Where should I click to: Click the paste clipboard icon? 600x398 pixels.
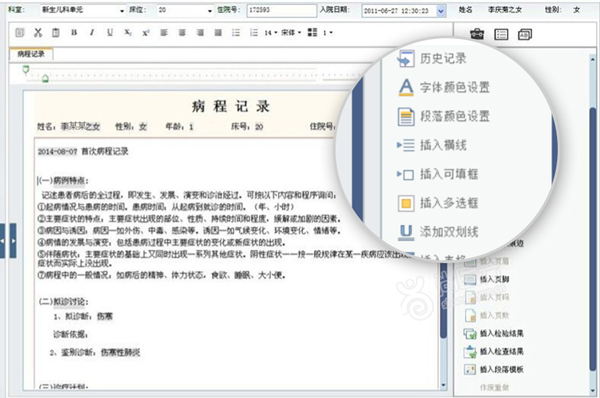(56, 33)
